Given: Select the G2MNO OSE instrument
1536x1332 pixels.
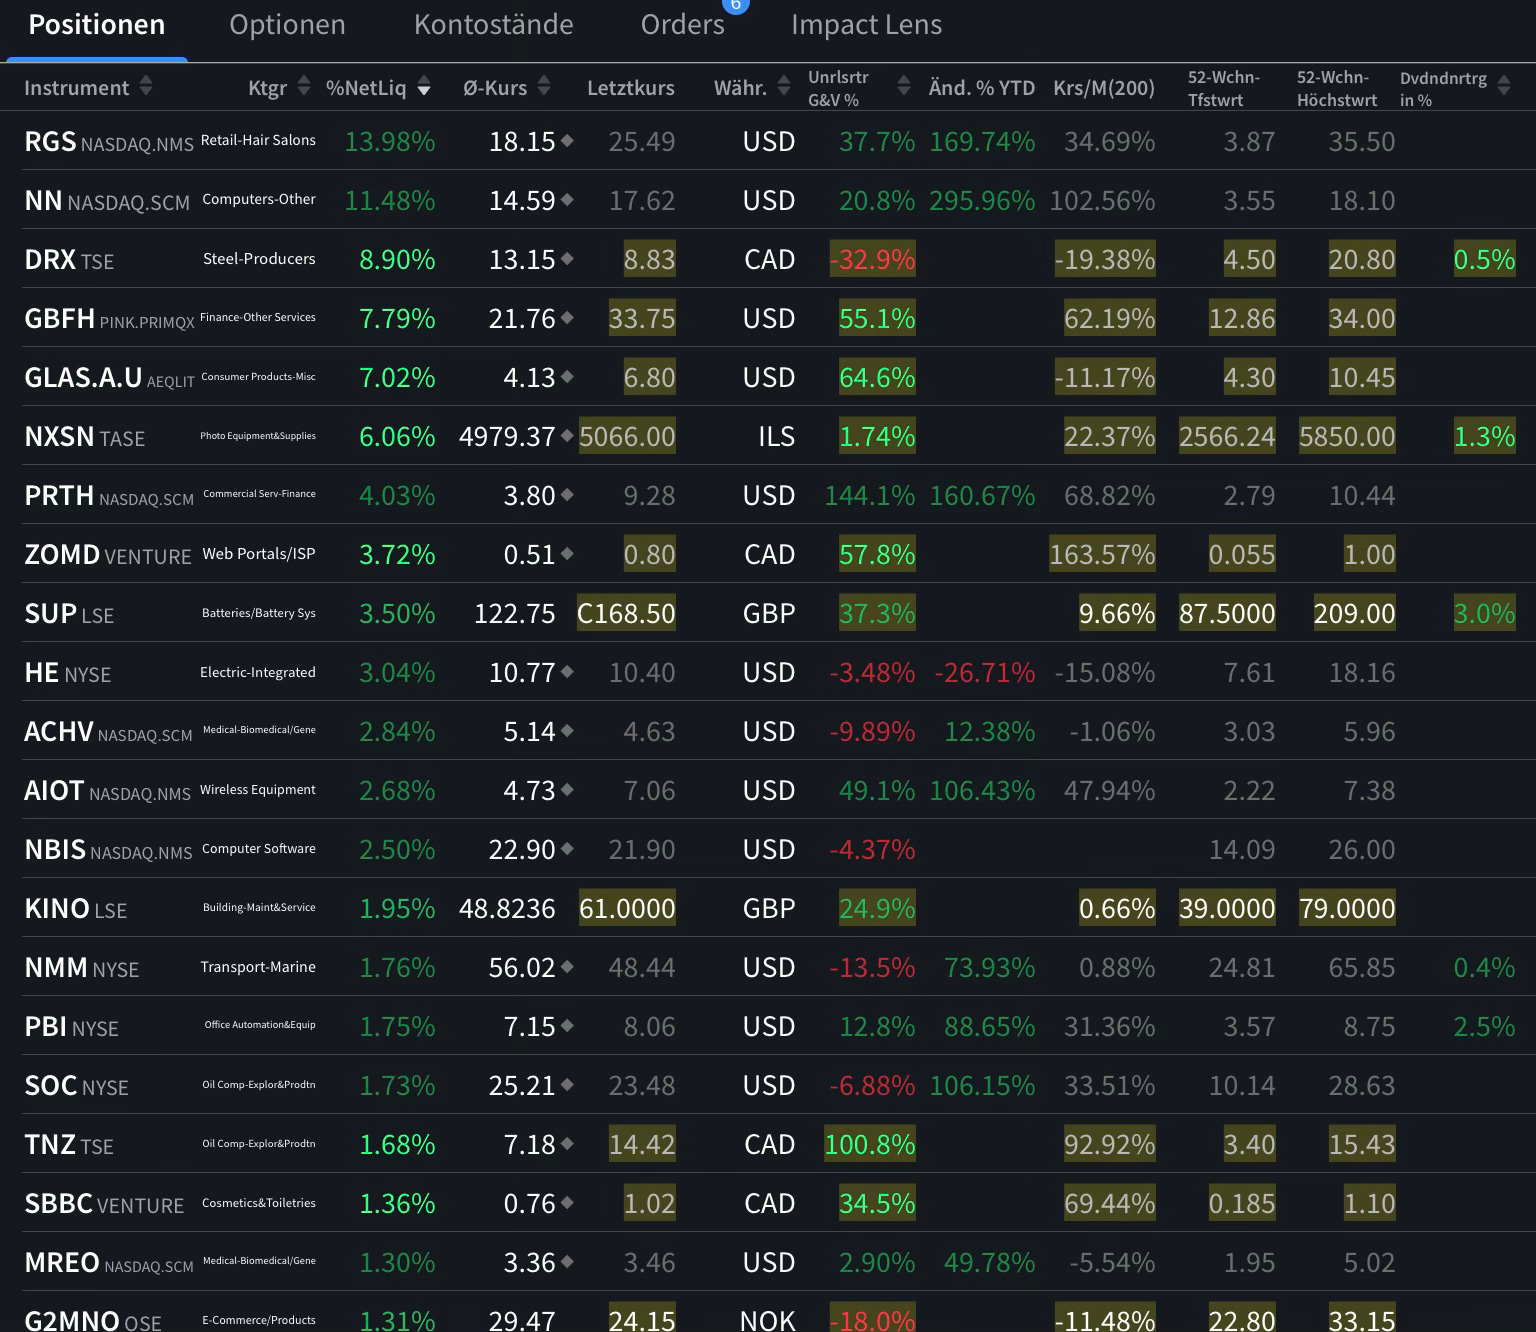Looking at the screenshot, I should pos(93,1320).
